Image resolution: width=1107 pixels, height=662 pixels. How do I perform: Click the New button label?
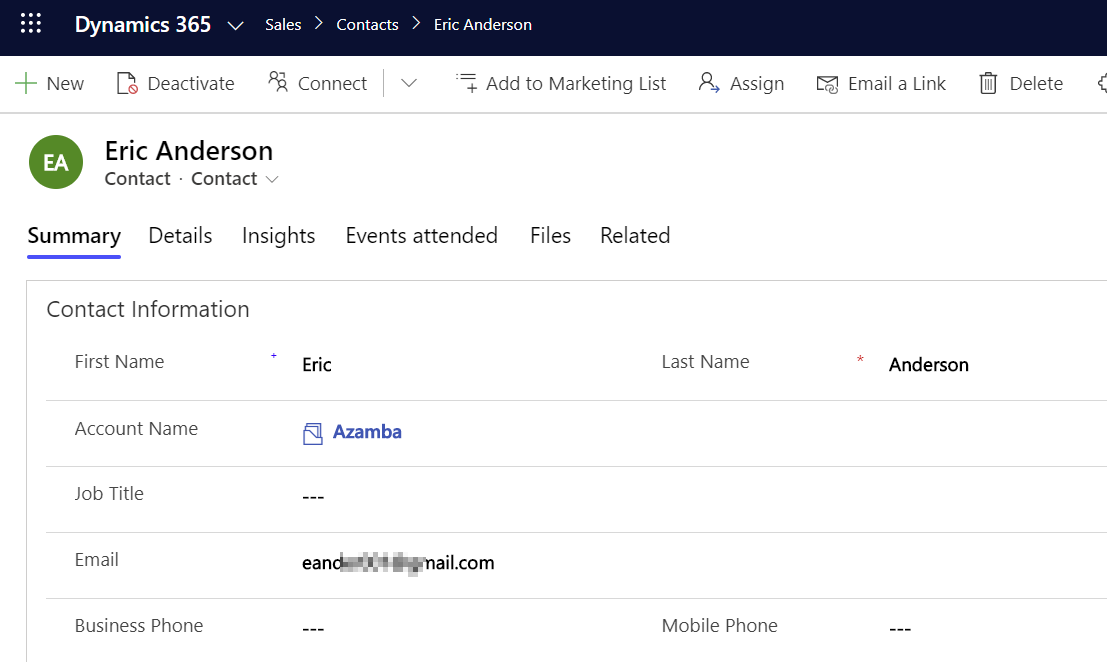point(65,83)
